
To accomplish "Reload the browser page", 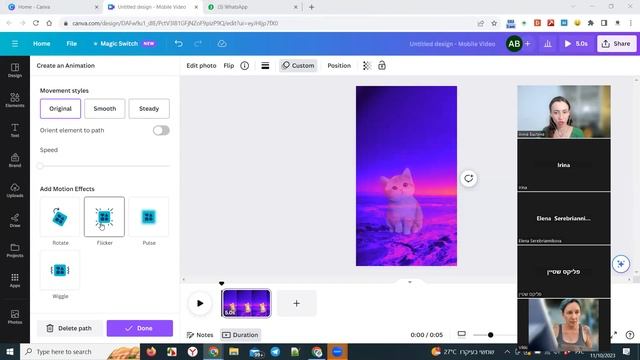I will tap(36, 23).
